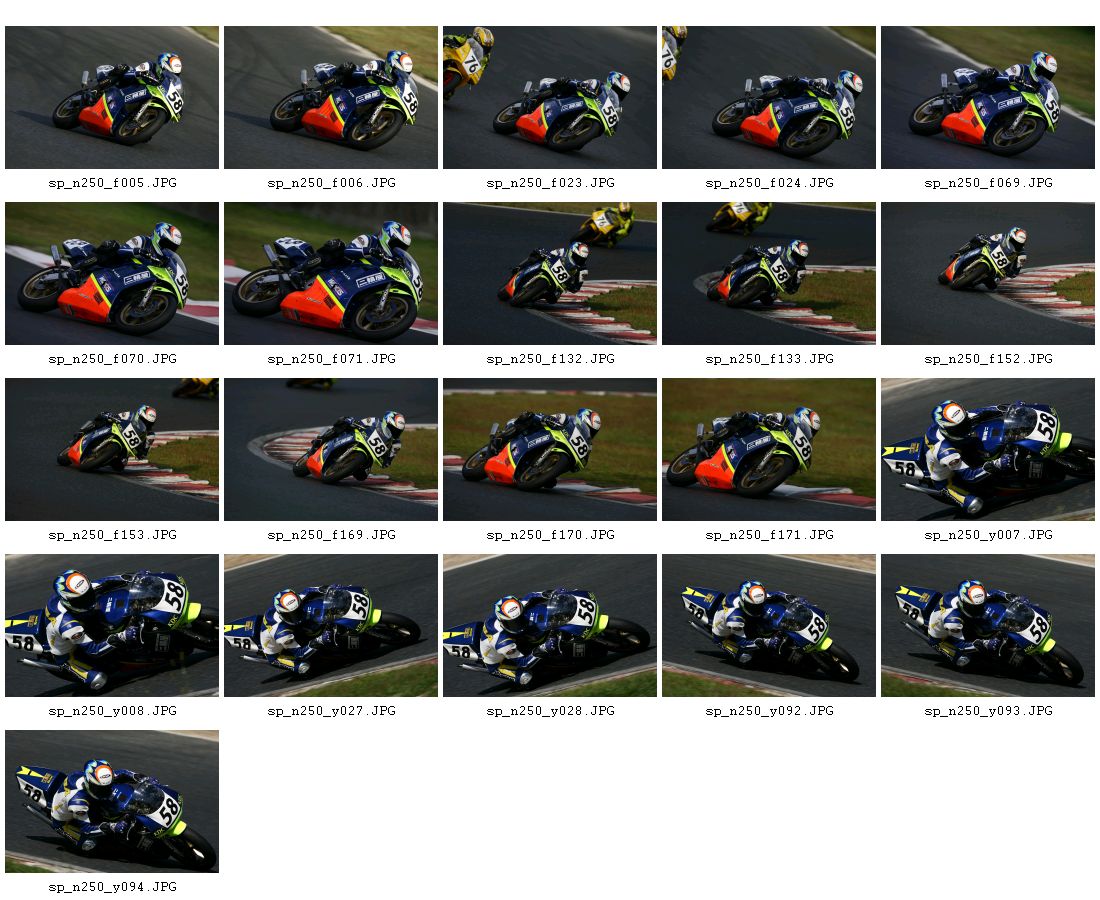Open the sp_n250_f153.JPG thumbnail
Viewport: 1100px width, 900px height.
[x=112, y=450]
